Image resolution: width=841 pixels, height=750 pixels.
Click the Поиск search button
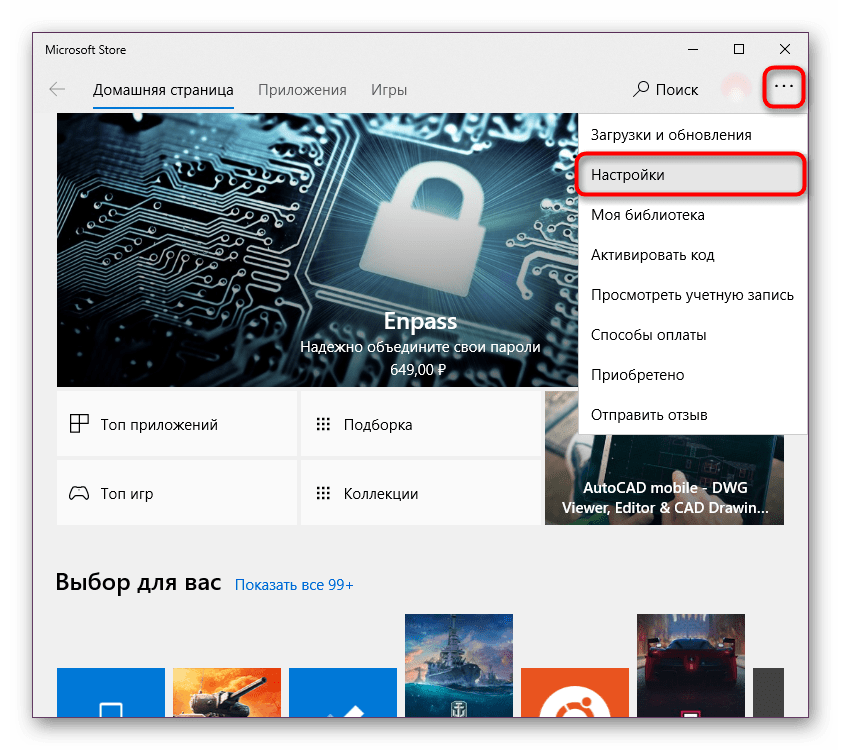click(666, 89)
